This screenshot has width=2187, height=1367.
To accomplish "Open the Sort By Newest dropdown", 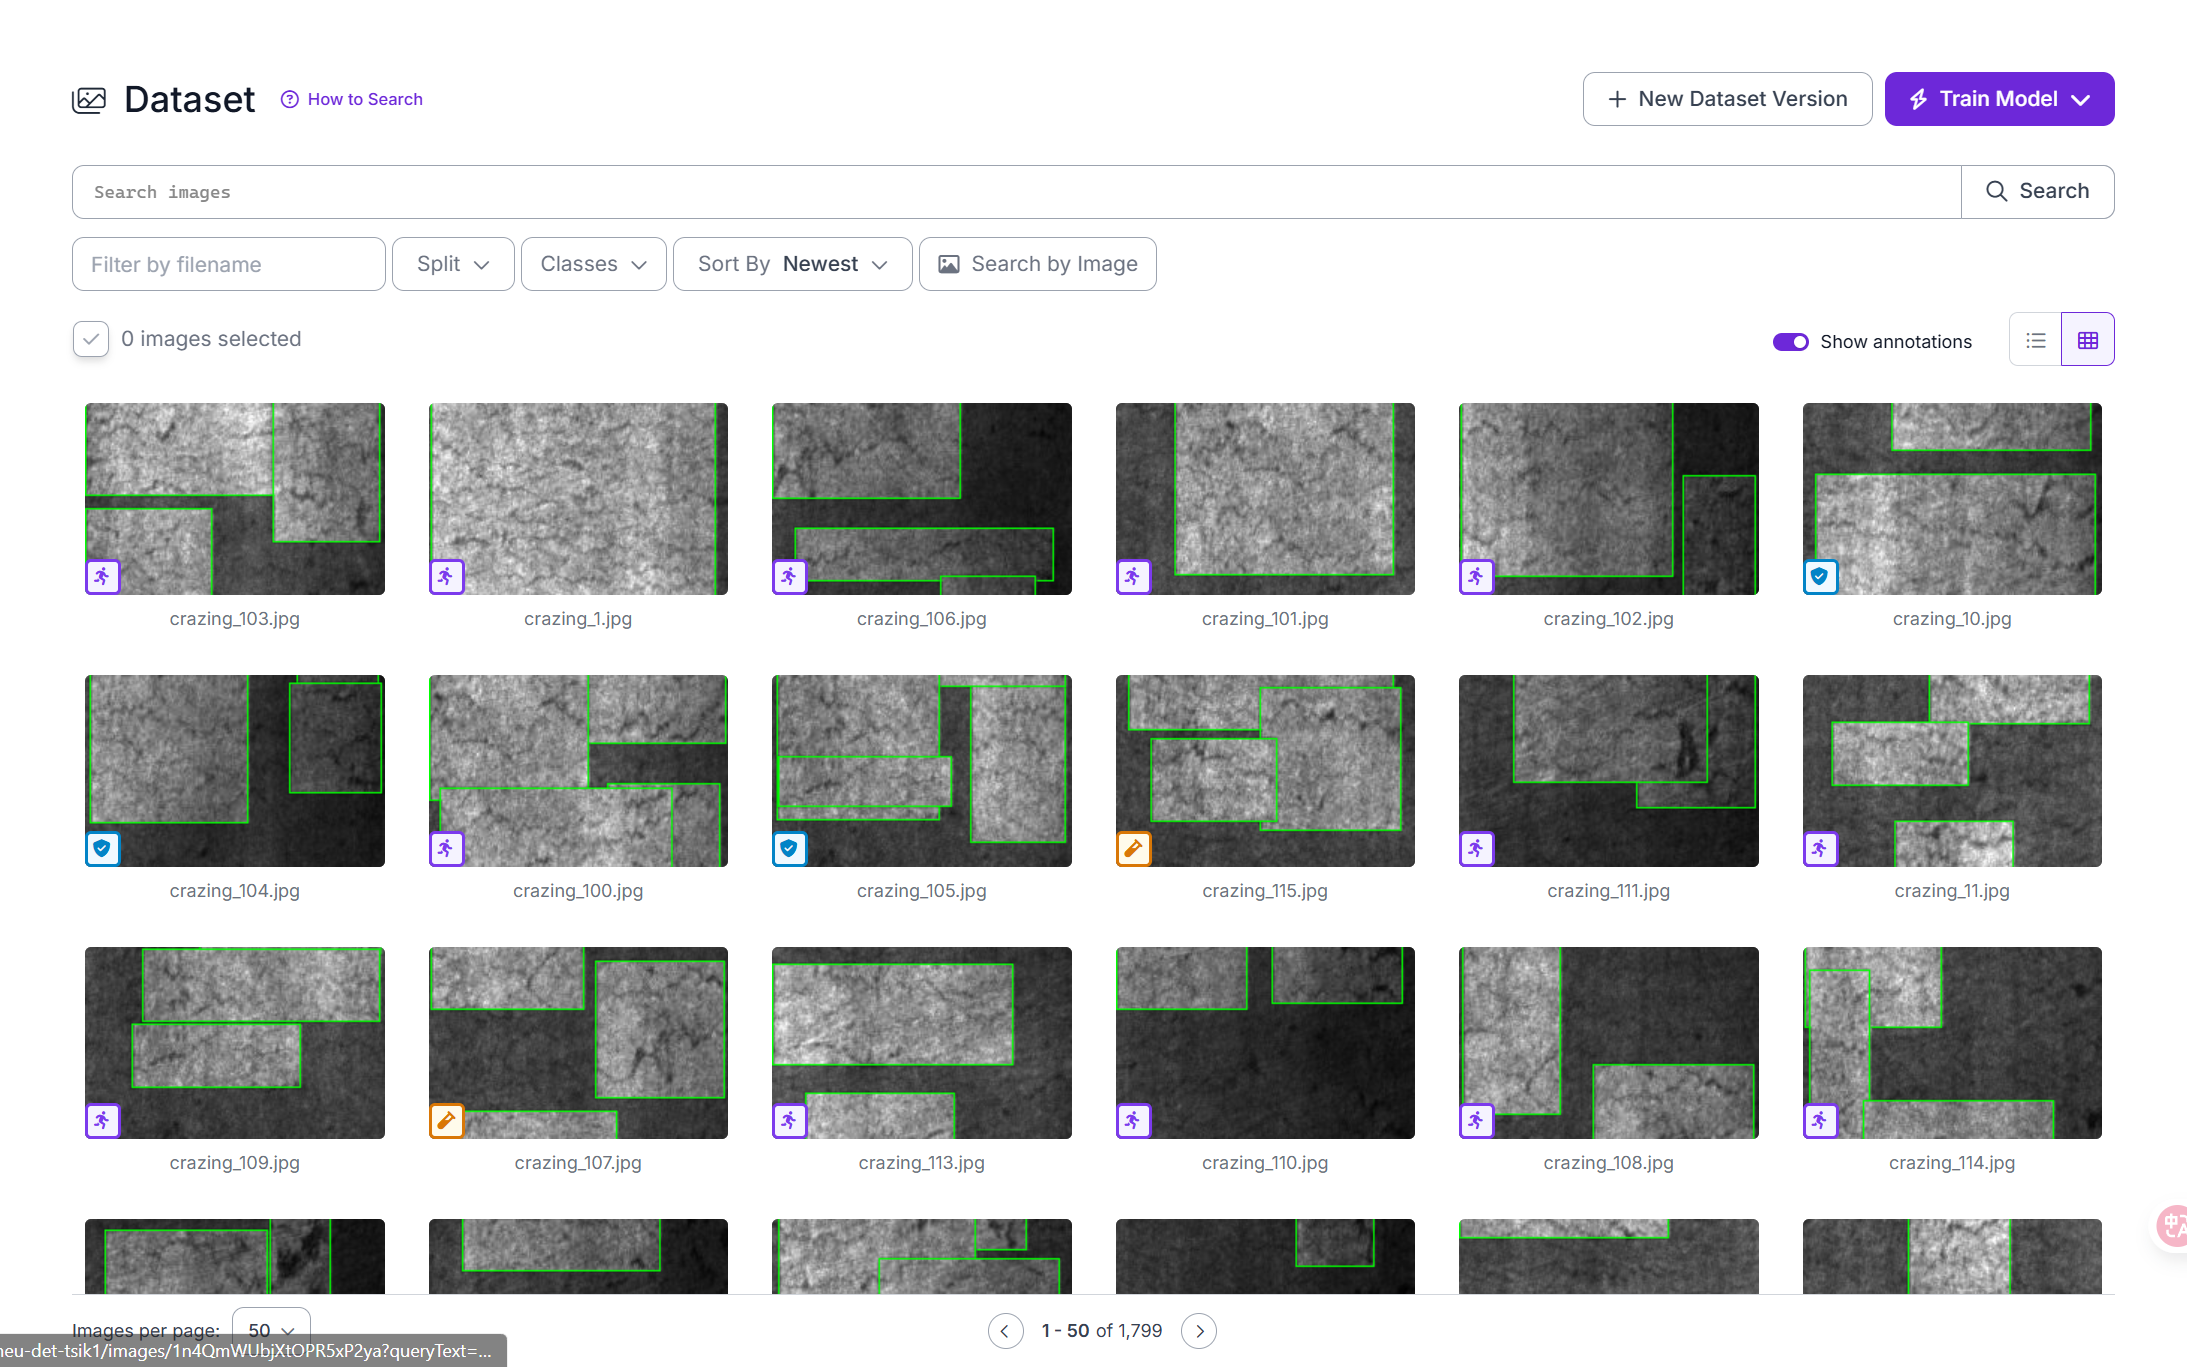I will pos(792,264).
